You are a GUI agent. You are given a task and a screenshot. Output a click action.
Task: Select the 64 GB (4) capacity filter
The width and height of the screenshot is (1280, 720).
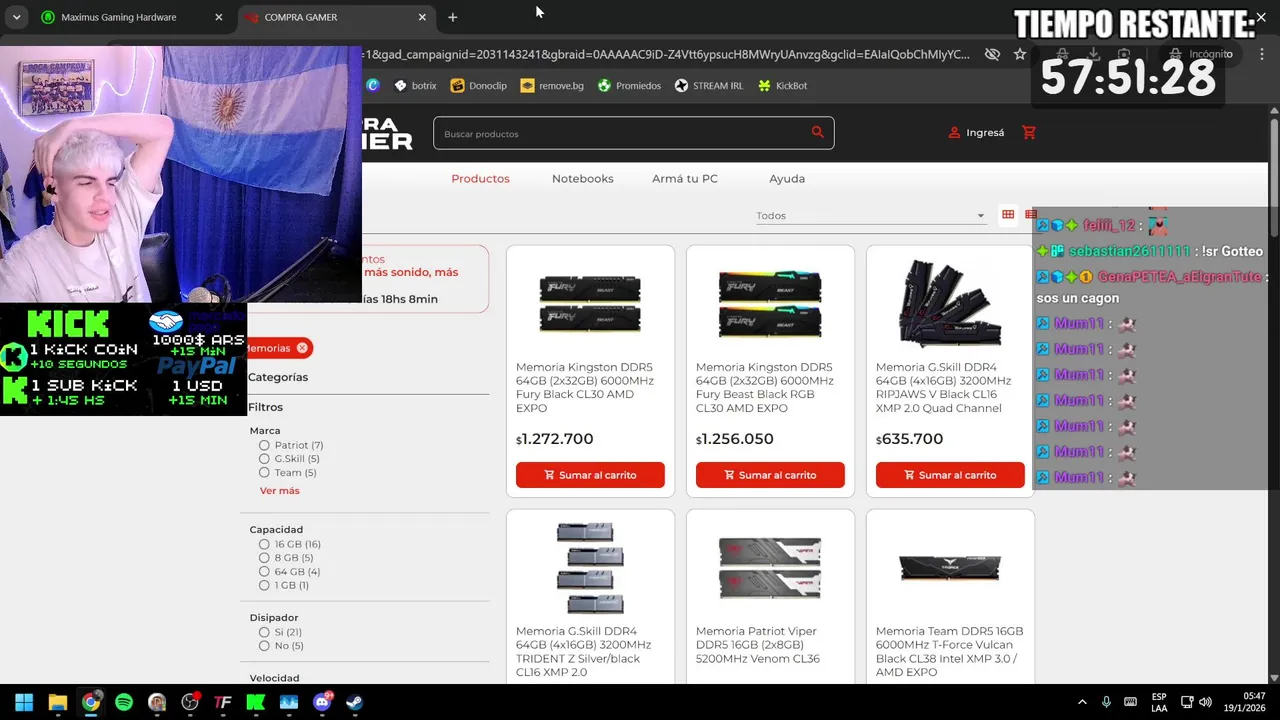pyautogui.click(x=264, y=572)
